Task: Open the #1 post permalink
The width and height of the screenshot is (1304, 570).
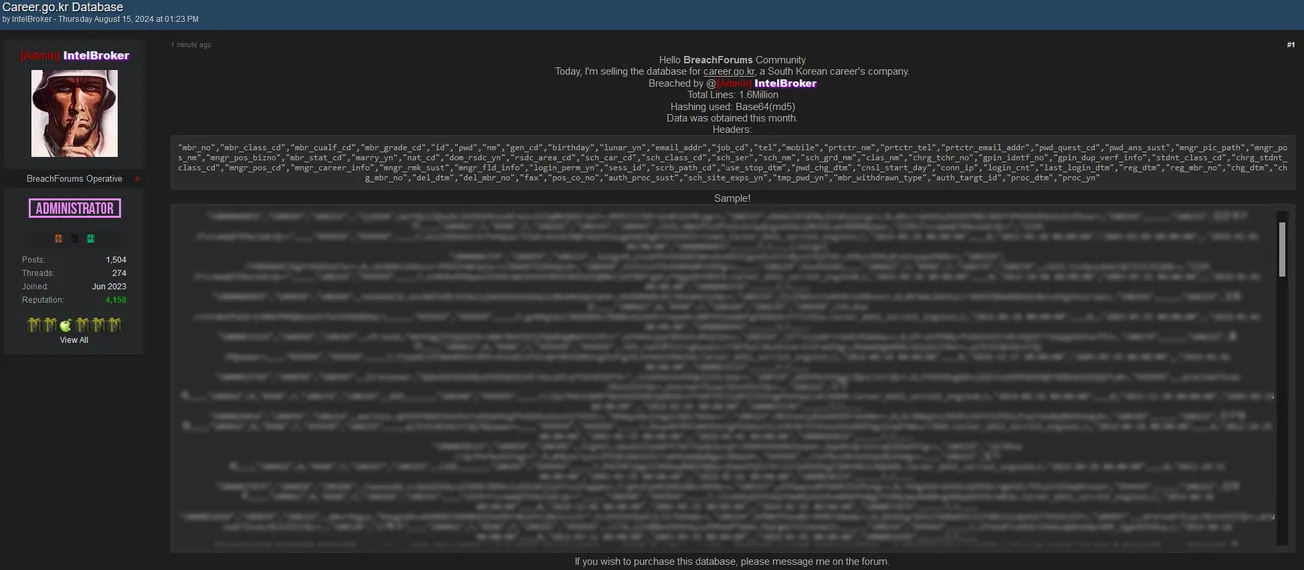Action: coord(1290,45)
